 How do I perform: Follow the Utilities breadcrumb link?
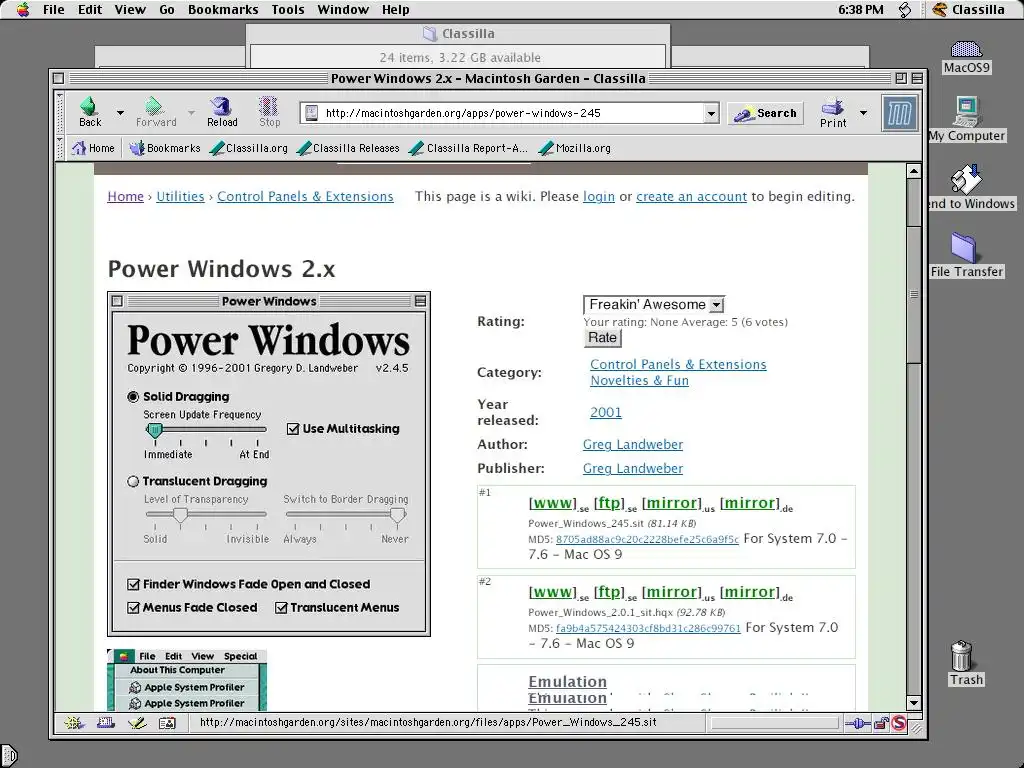180,197
